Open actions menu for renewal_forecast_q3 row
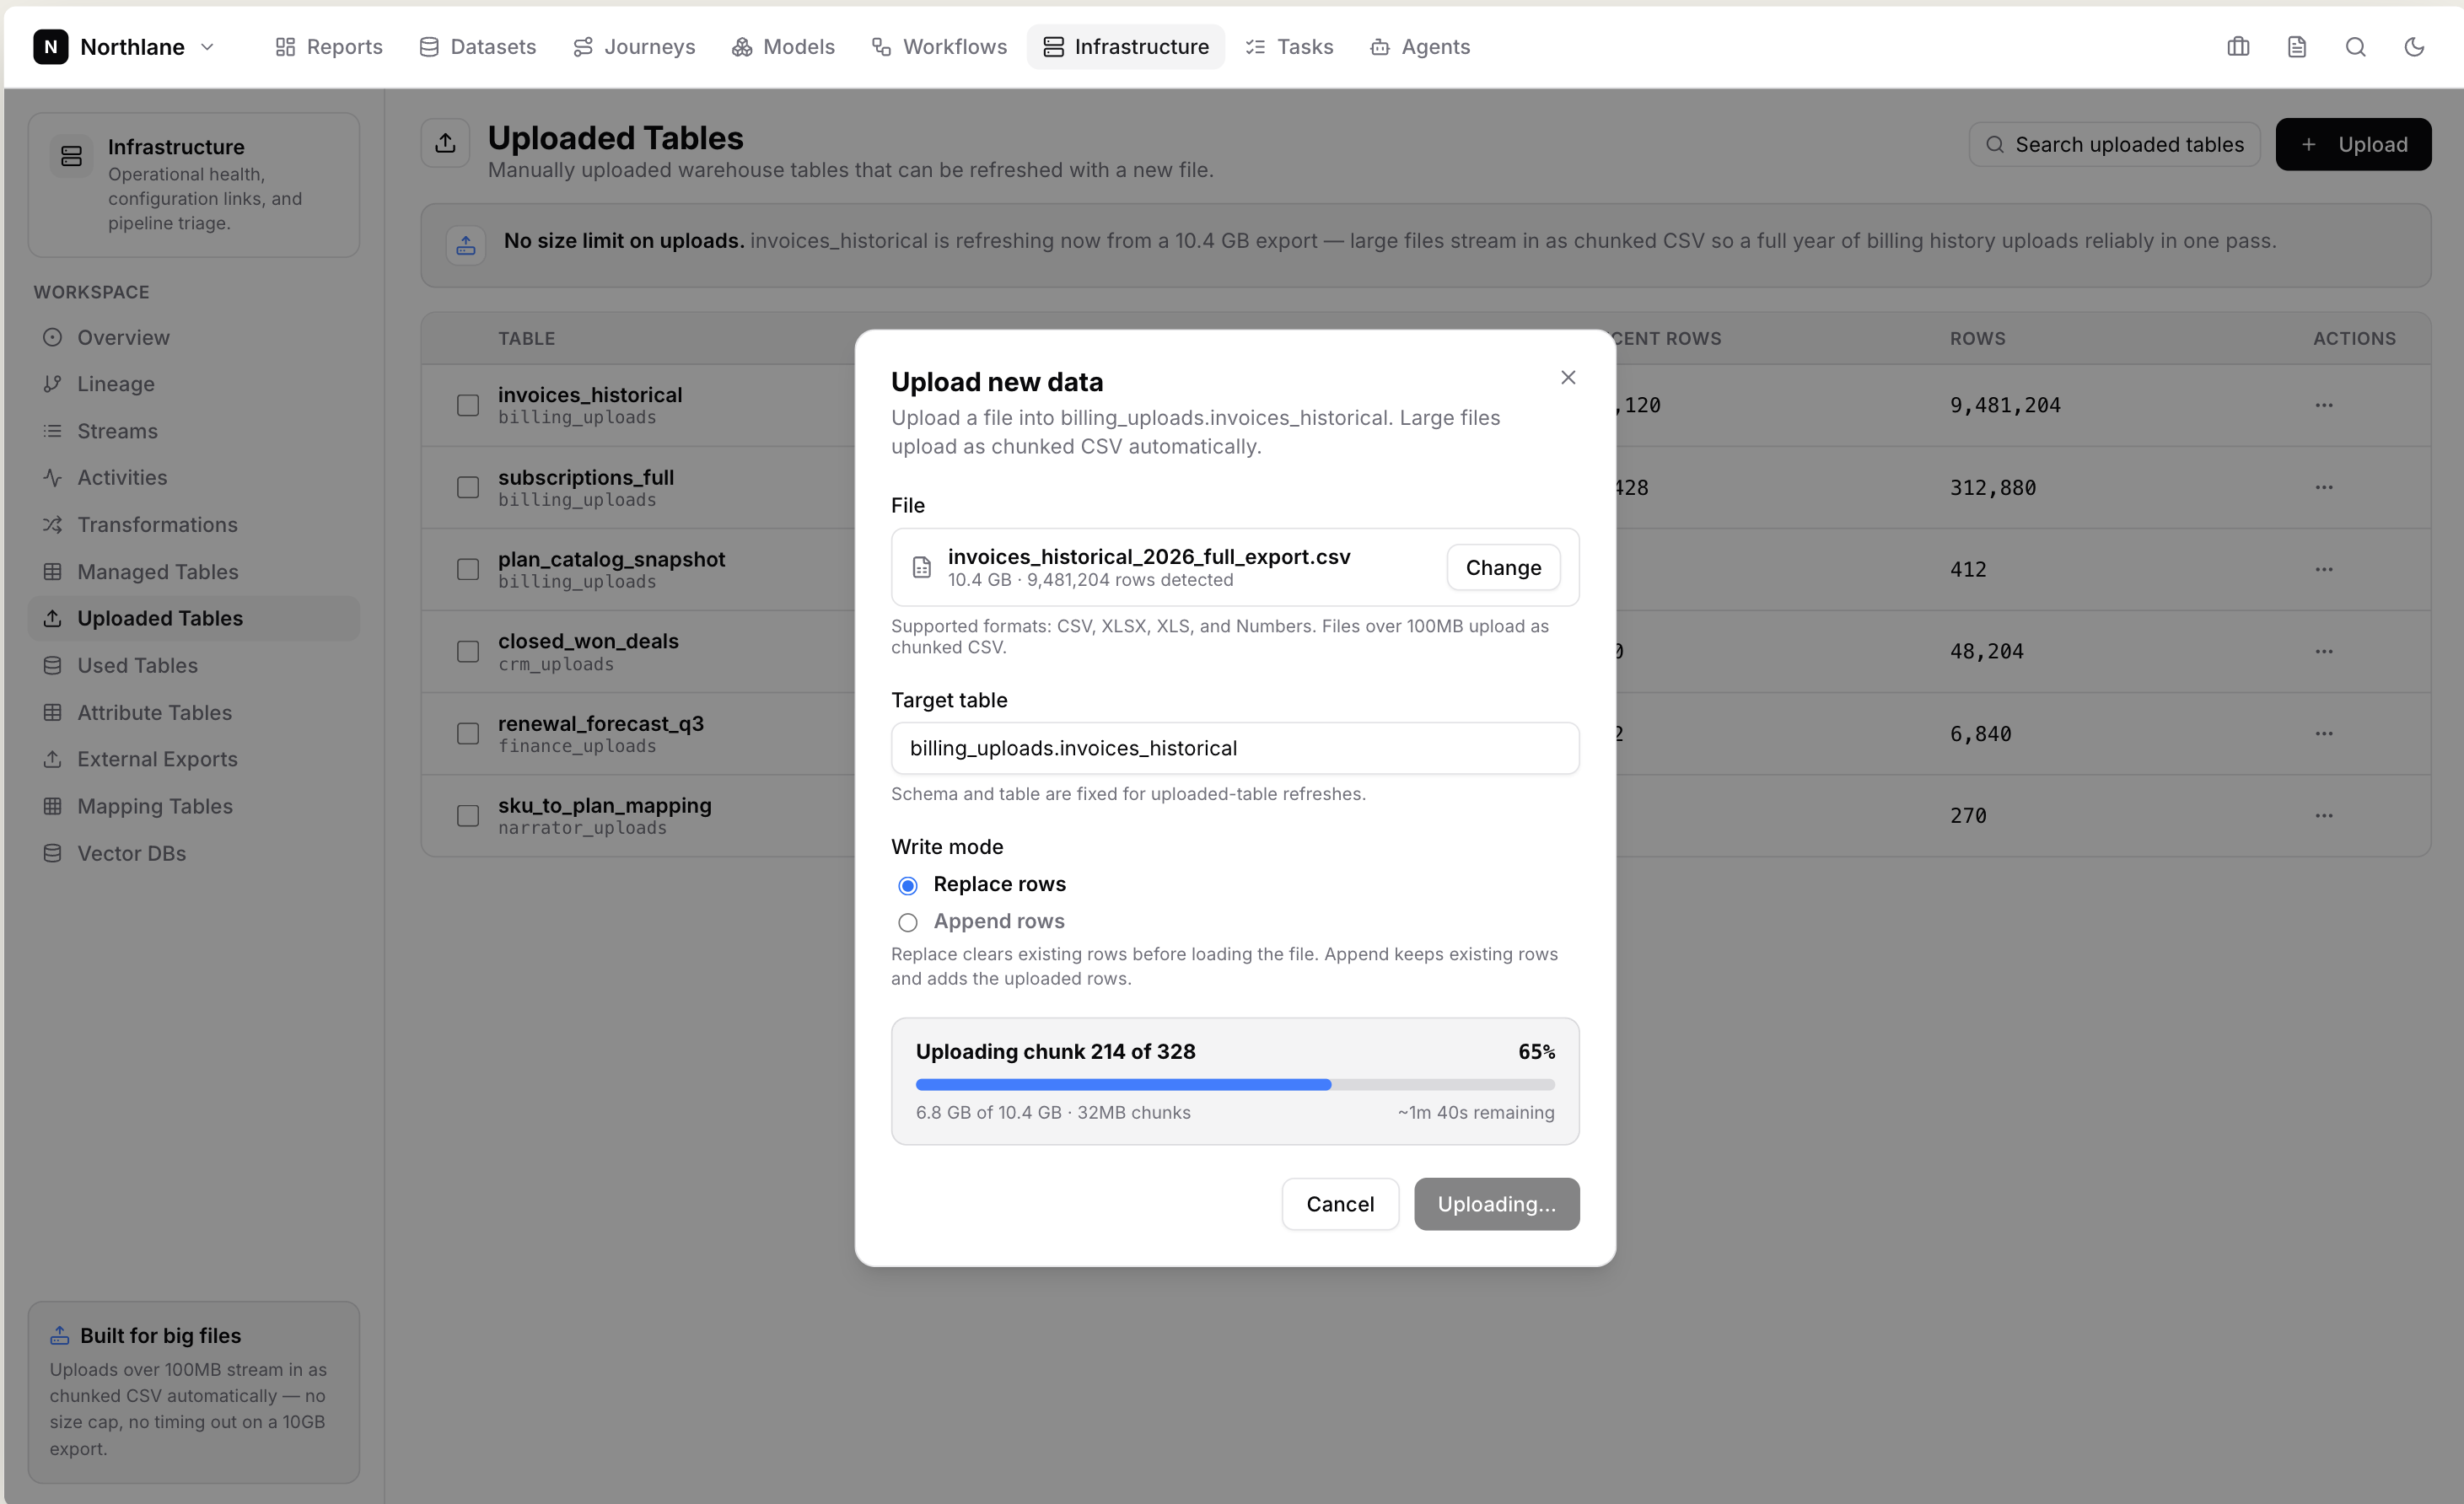2464x1504 pixels. coord(2324,733)
